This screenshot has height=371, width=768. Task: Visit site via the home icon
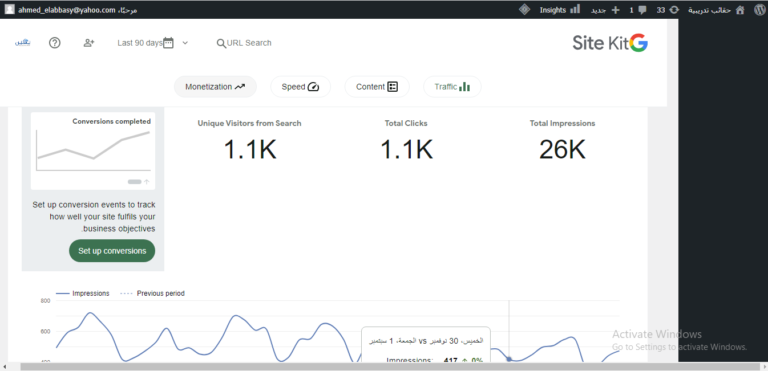point(740,10)
